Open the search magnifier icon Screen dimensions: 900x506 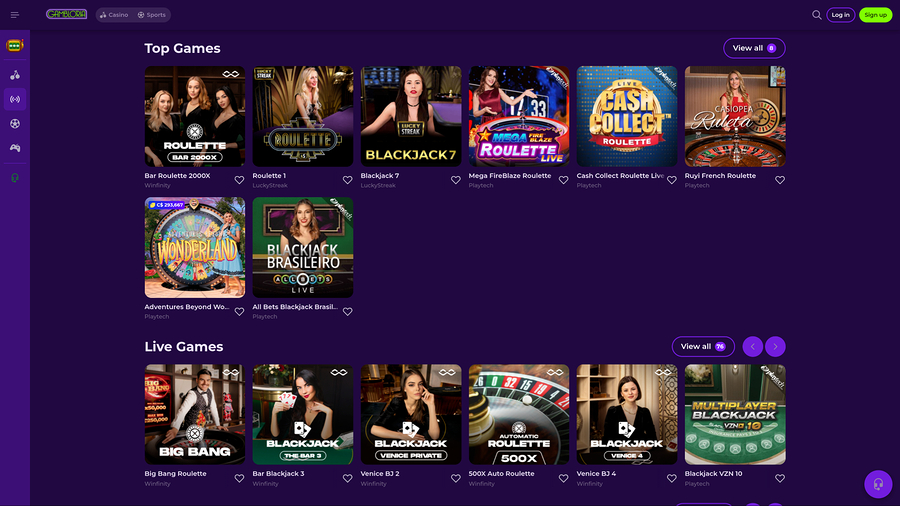tap(816, 15)
